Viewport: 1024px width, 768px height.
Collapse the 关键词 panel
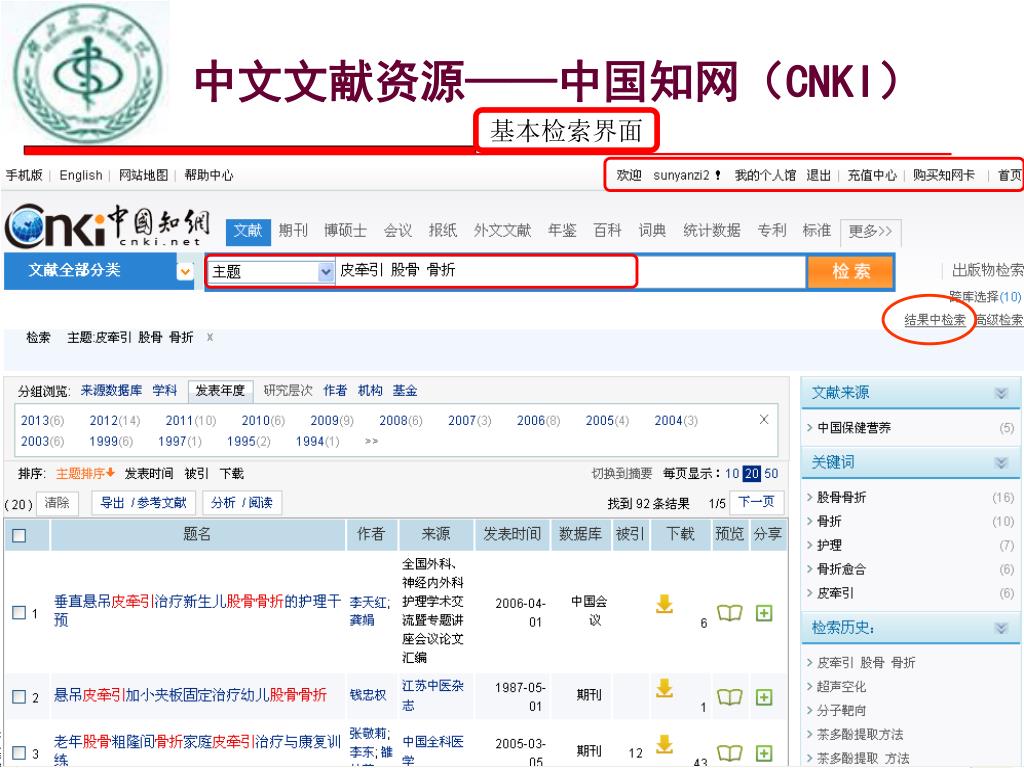click(1000, 462)
